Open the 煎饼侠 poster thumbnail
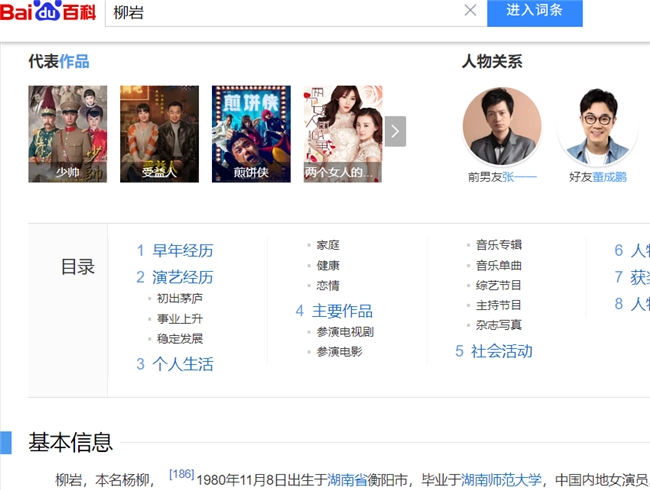Viewport: 650px width, 490px height. 251,133
